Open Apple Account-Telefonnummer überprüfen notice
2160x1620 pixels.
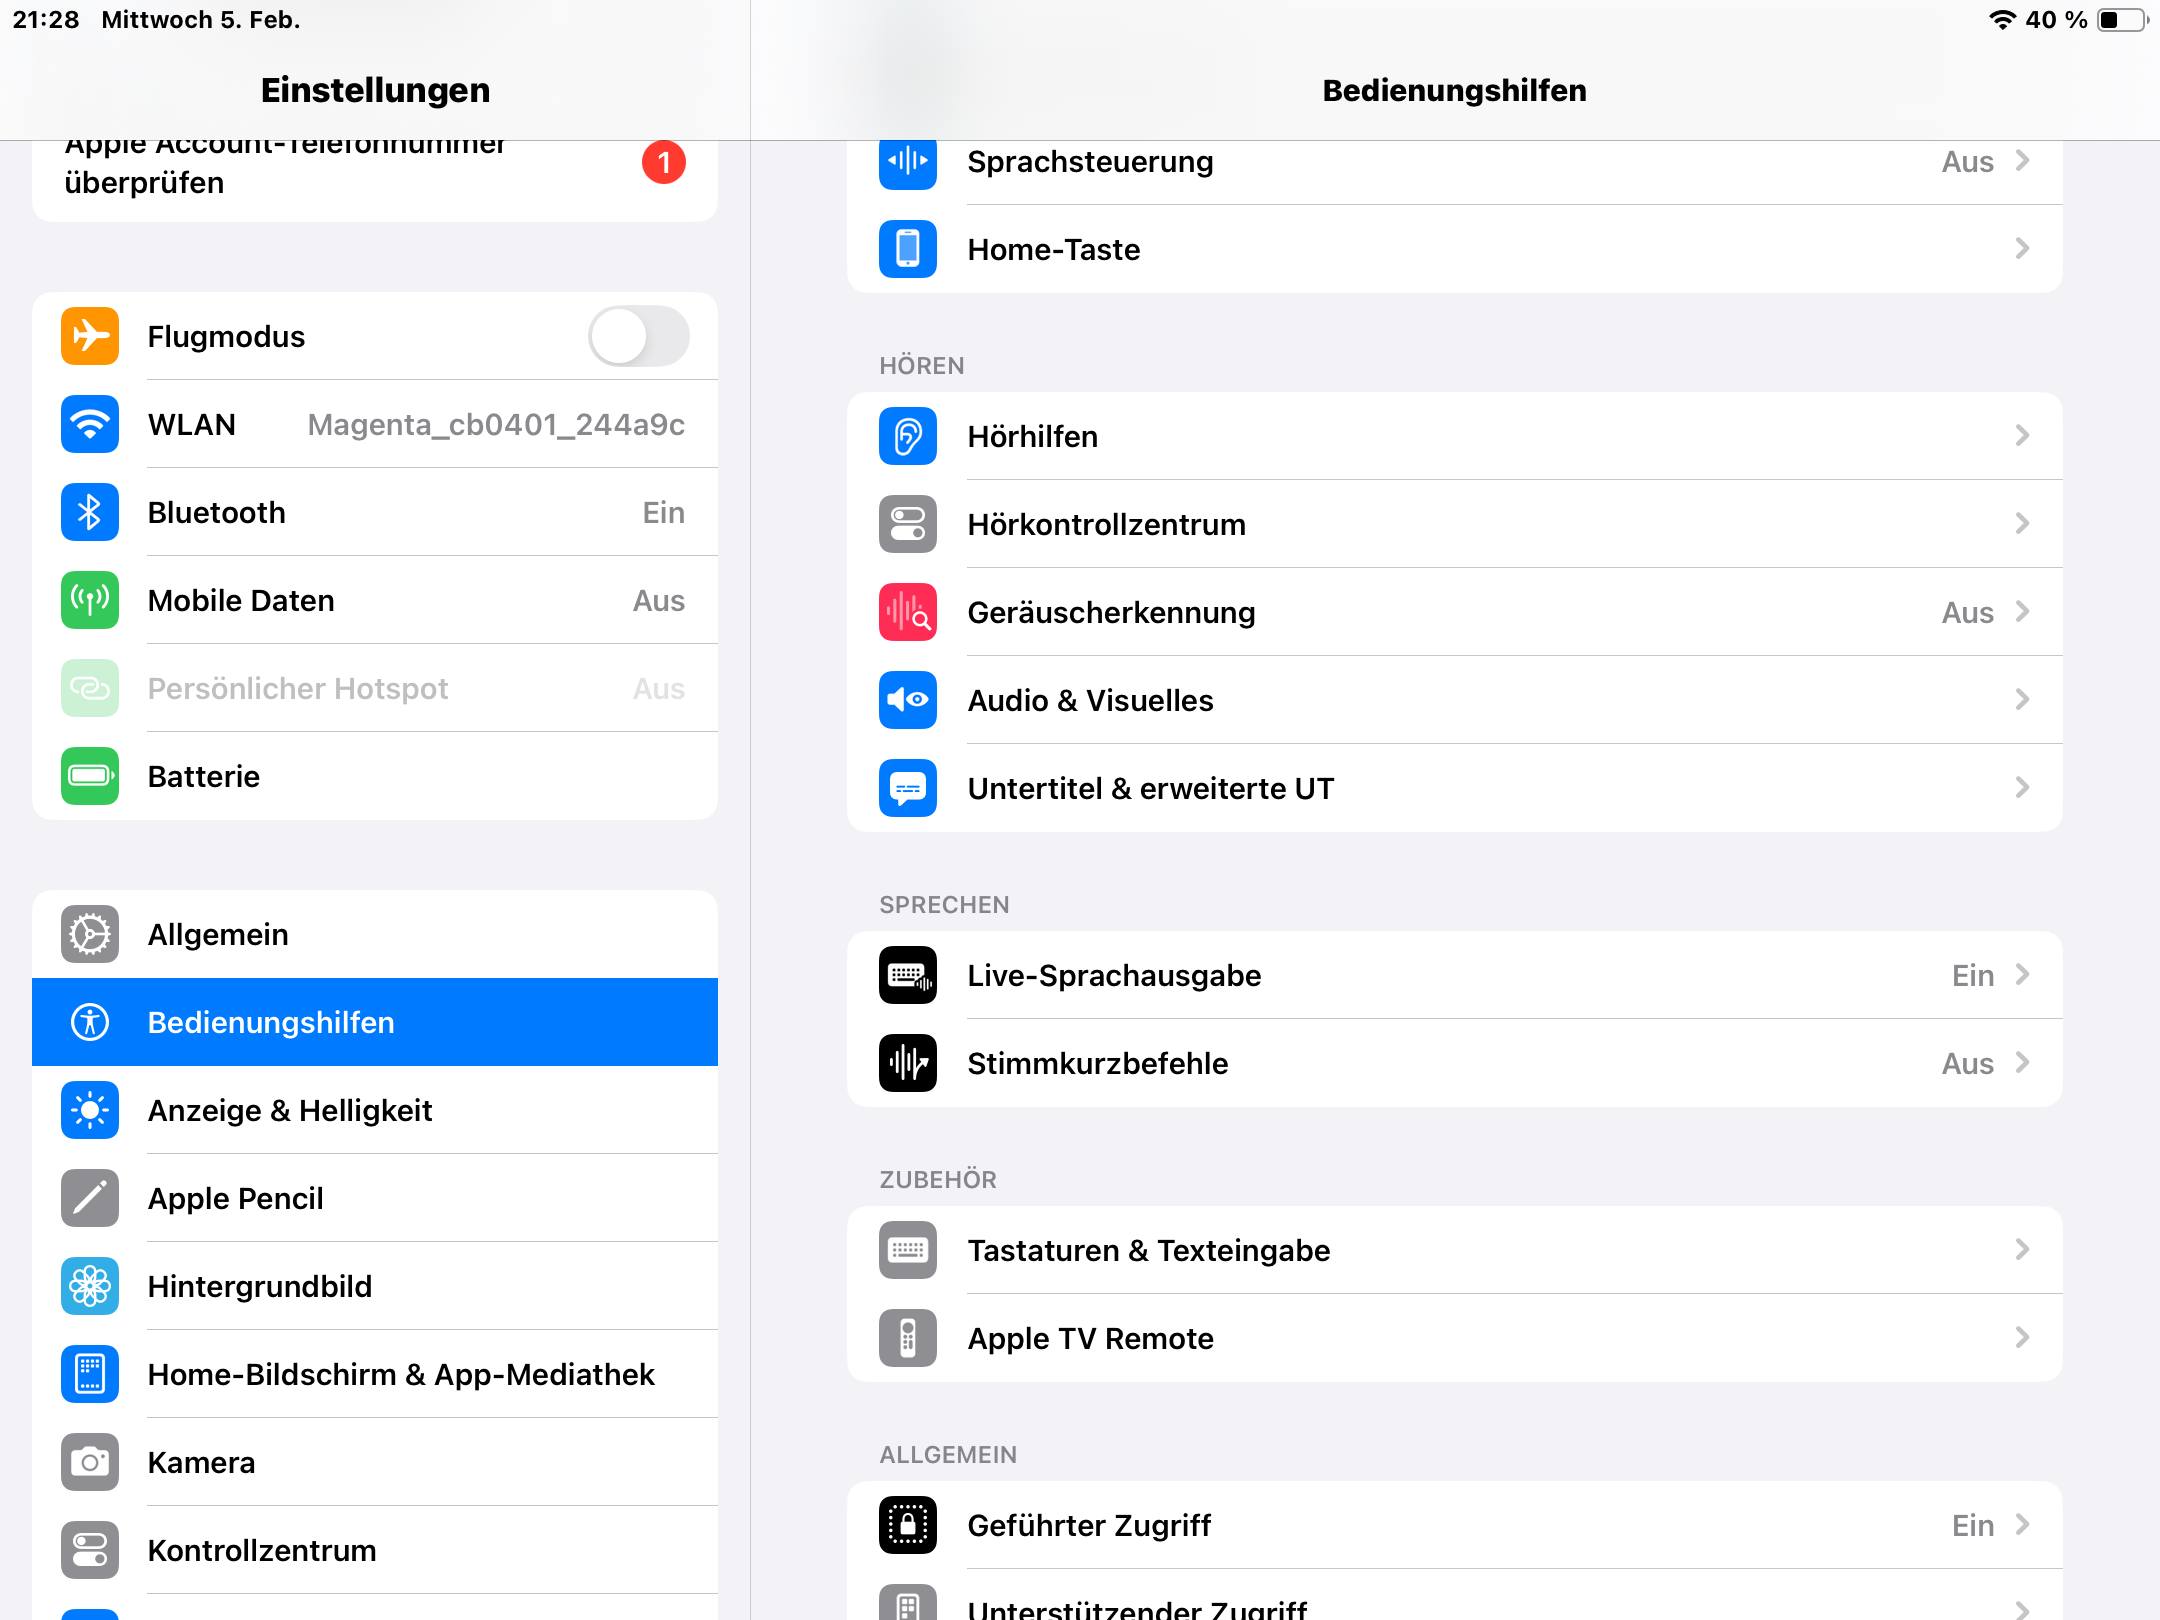click(x=375, y=180)
